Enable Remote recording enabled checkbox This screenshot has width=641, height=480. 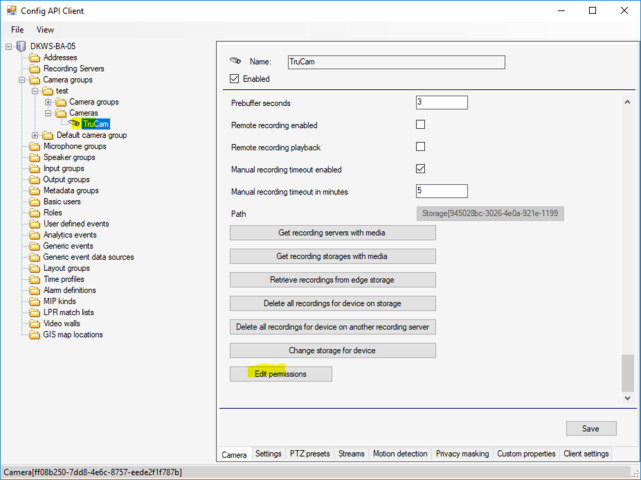point(420,125)
